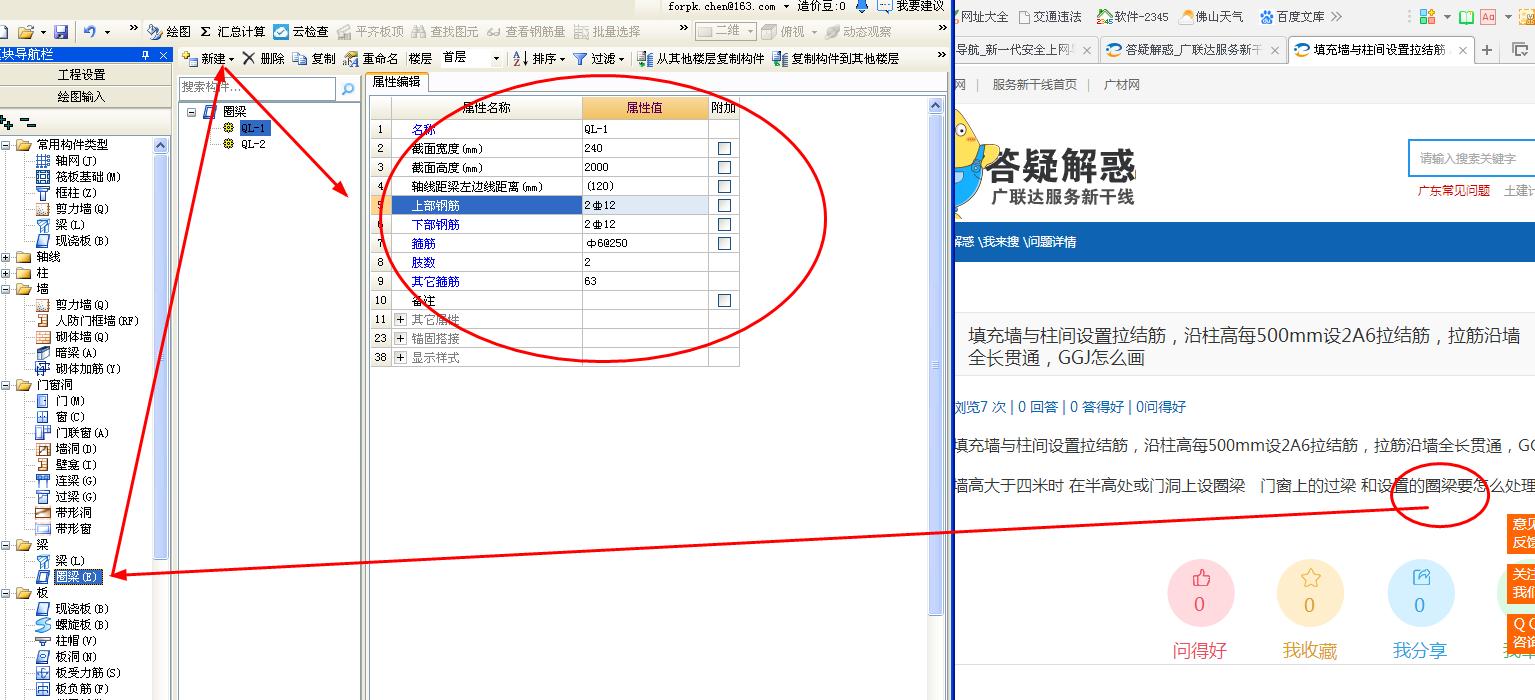Open the 工程设置 navigation section
The image size is (1535, 700).
[x=81, y=75]
